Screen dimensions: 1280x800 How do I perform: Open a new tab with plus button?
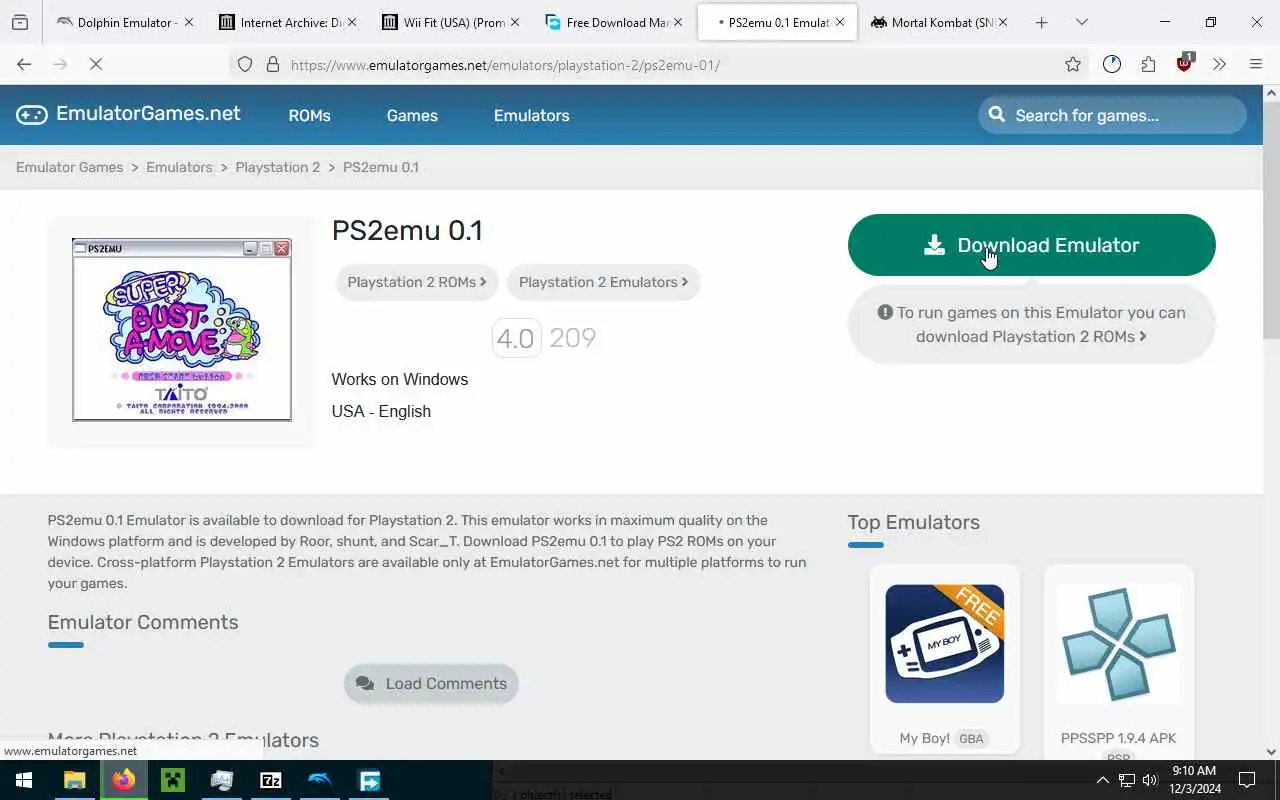(x=1041, y=22)
